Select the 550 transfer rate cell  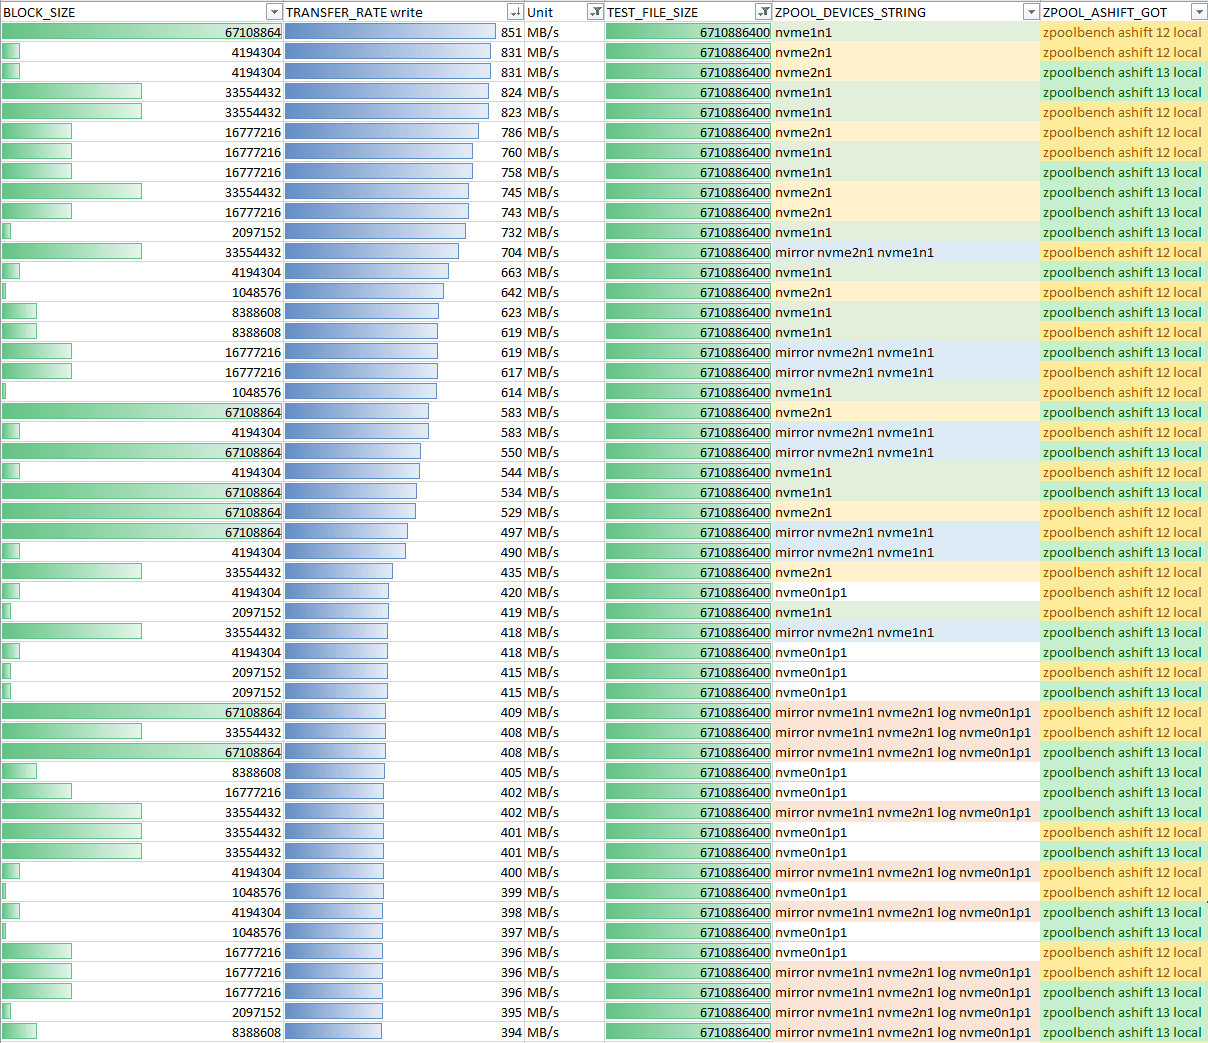(x=404, y=452)
